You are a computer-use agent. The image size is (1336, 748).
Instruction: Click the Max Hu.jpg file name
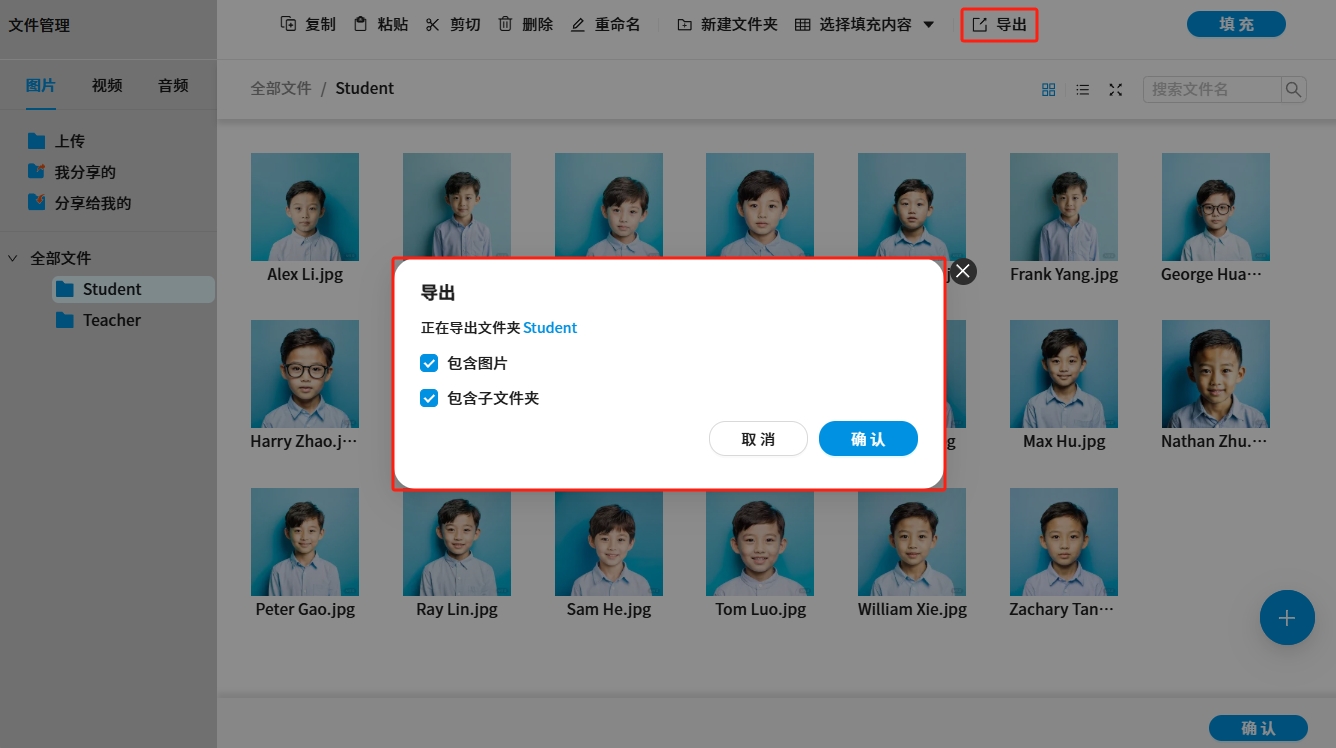tap(1064, 441)
